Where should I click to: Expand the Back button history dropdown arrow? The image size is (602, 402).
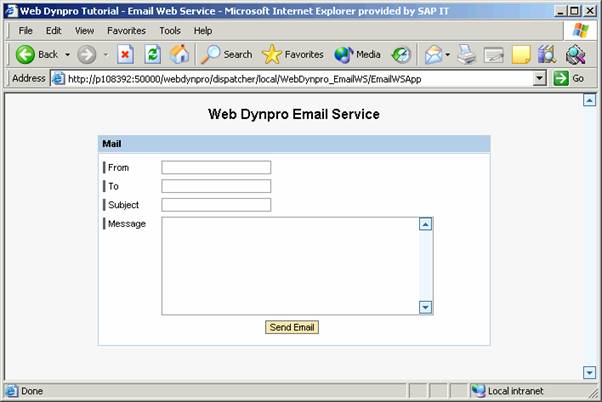click(x=67, y=54)
